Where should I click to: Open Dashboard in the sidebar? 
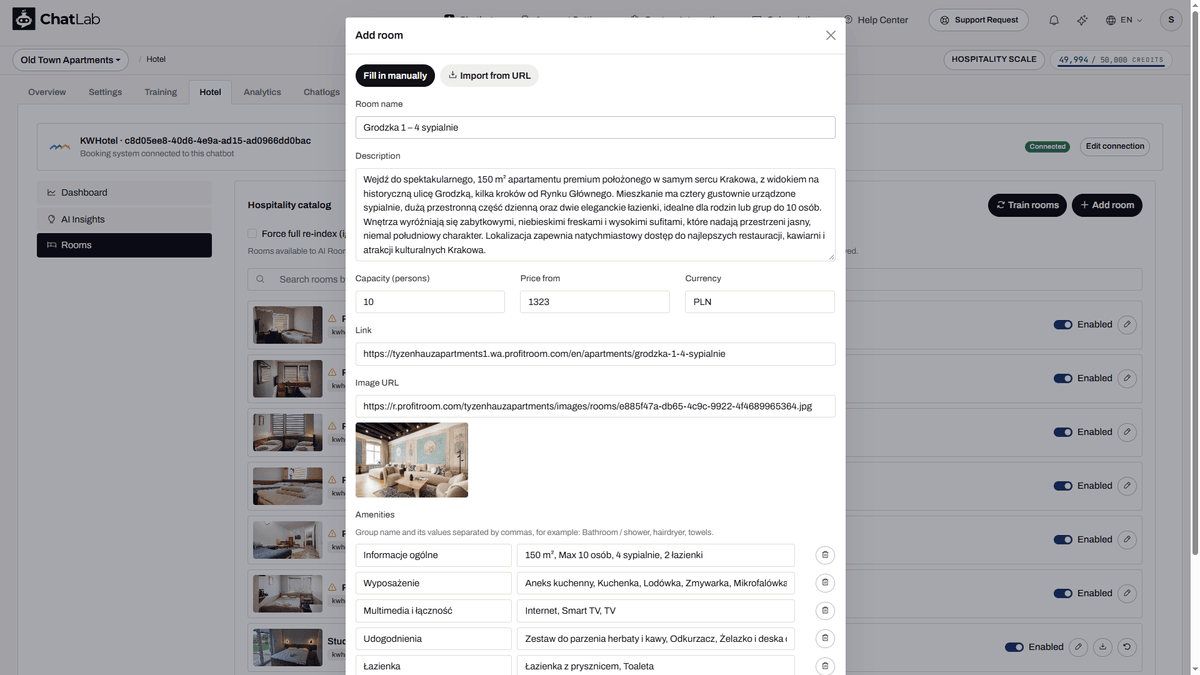[124, 192]
